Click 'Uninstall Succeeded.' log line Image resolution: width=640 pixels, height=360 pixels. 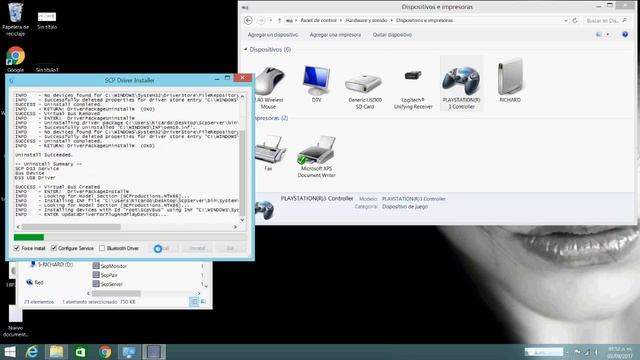point(44,155)
